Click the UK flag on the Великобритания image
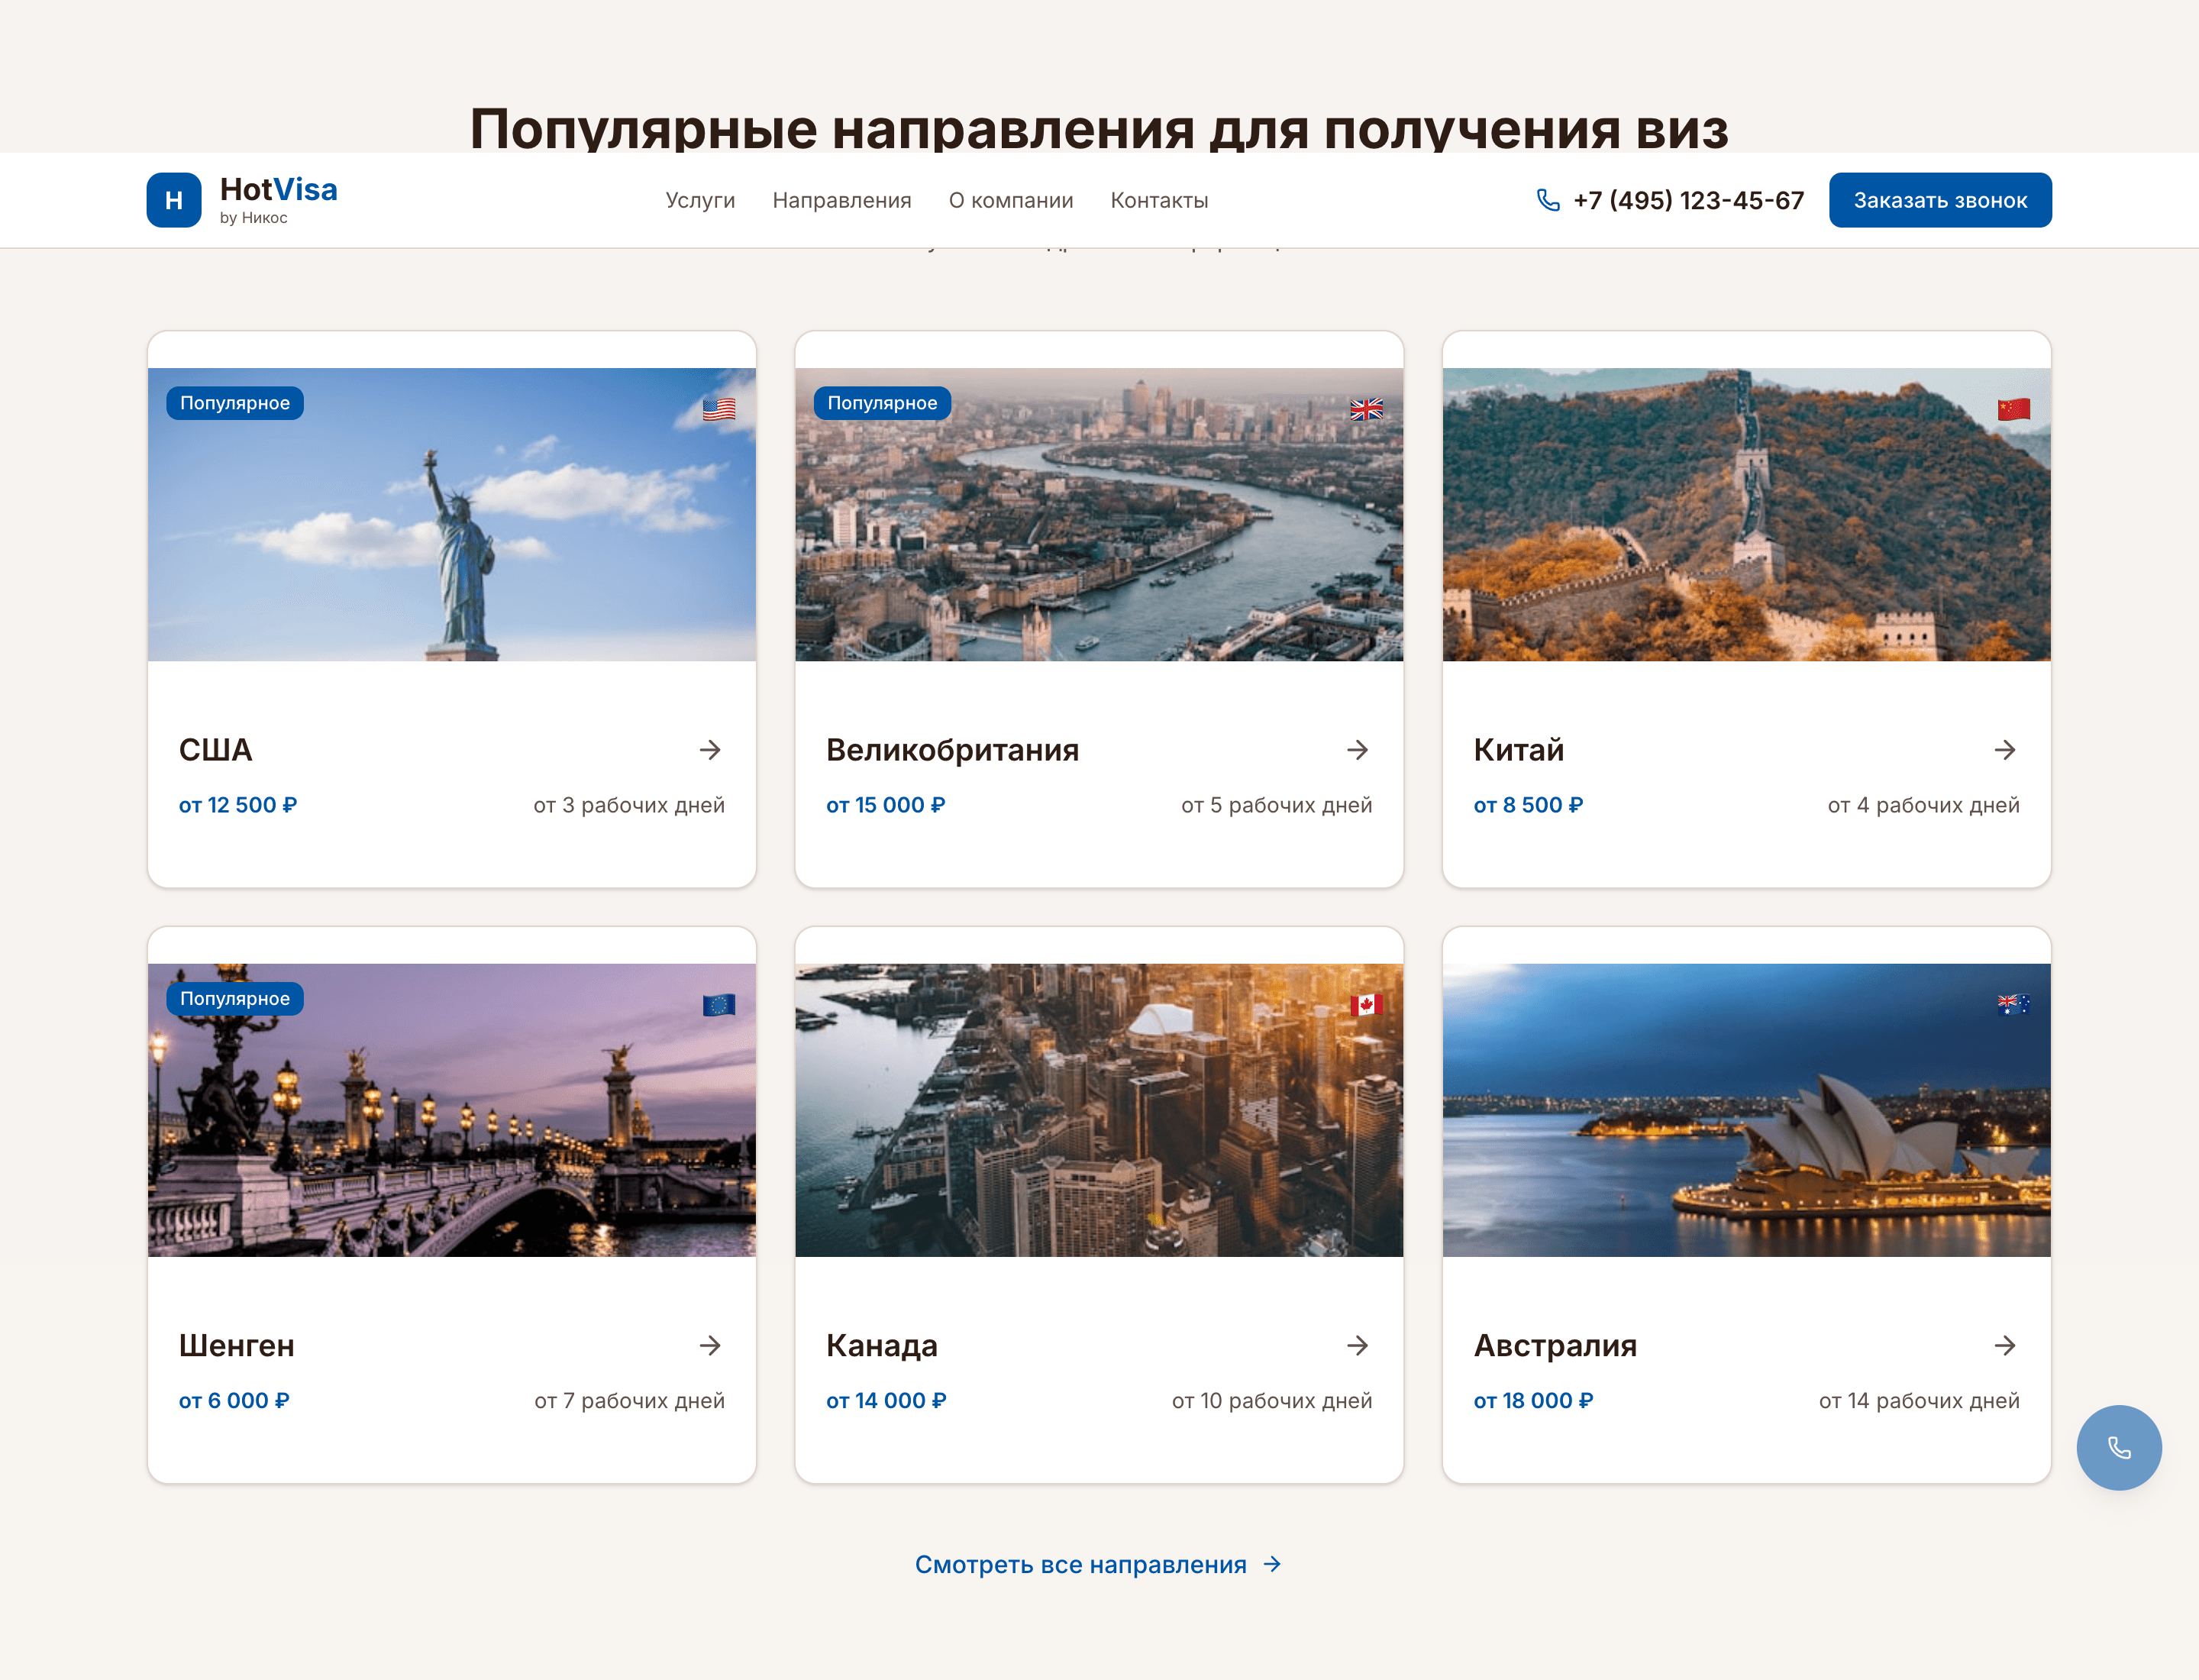The image size is (2199, 1680). [x=1366, y=409]
